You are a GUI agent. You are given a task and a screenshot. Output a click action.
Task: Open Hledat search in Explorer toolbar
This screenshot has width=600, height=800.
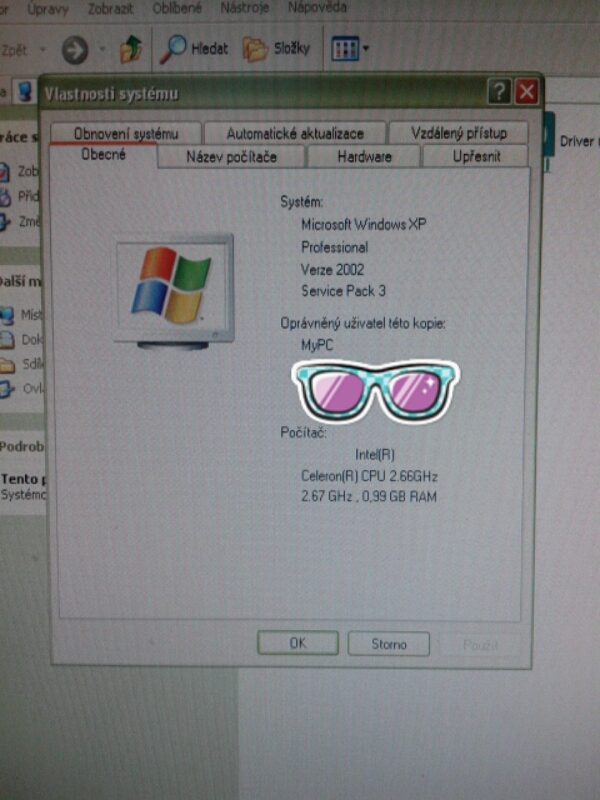194,49
